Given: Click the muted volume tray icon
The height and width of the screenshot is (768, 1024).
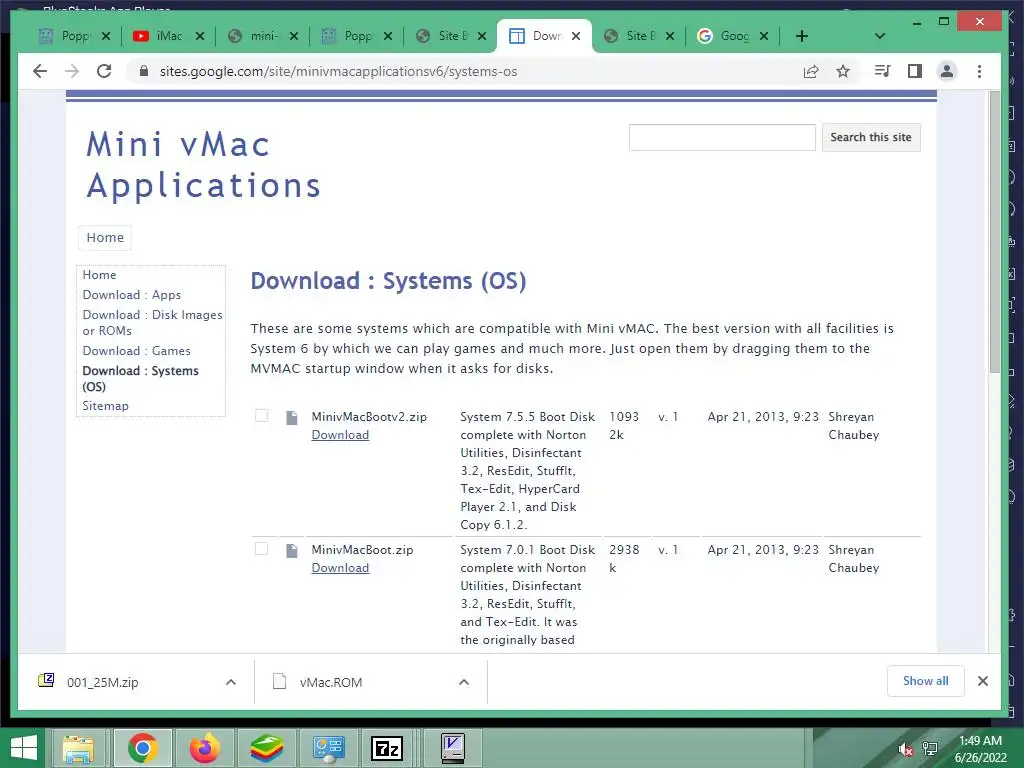Looking at the screenshot, I should coord(906,749).
